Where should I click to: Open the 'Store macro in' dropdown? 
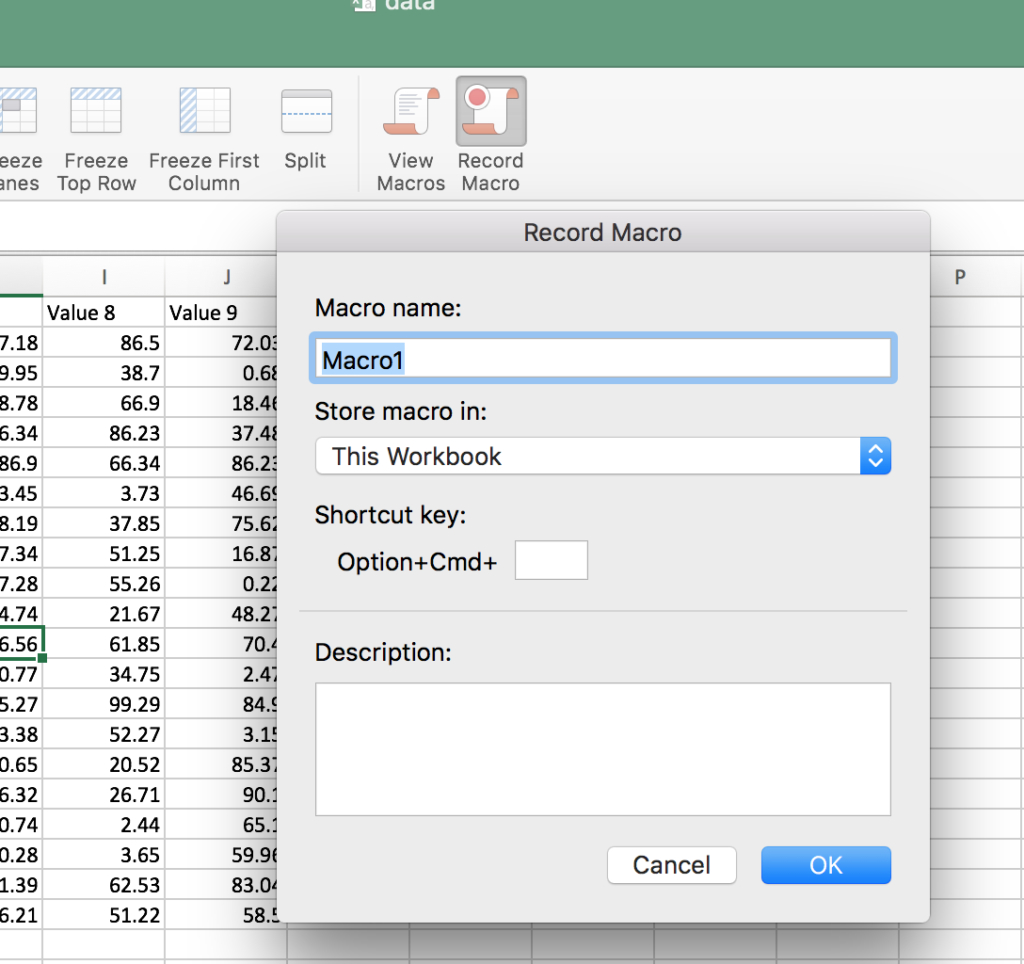(602, 456)
